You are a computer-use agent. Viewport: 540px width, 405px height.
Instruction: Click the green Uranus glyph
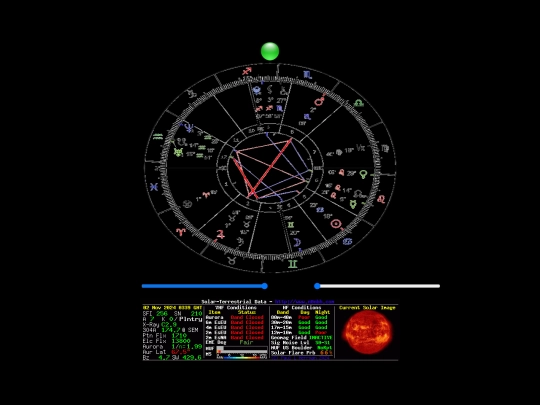click(x=178, y=152)
